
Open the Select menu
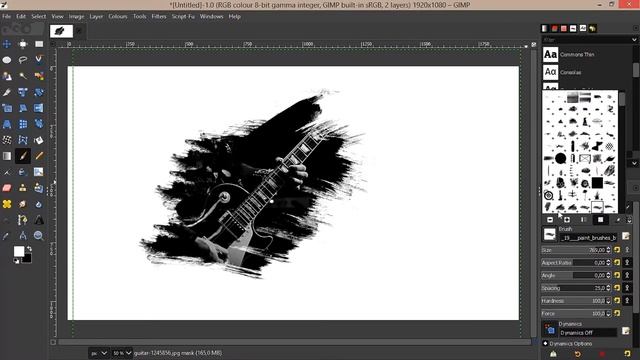[x=39, y=16]
